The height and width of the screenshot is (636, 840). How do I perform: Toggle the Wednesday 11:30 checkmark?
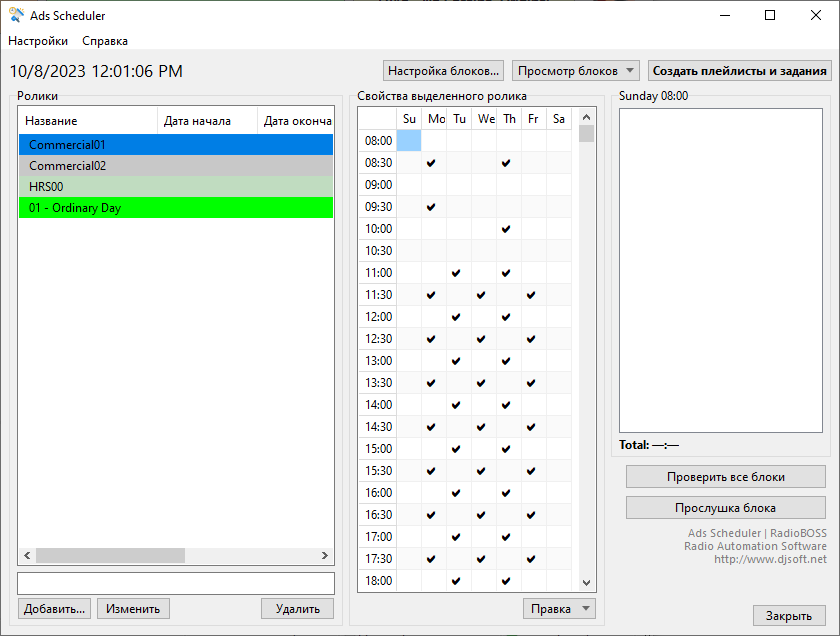coord(484,295)
